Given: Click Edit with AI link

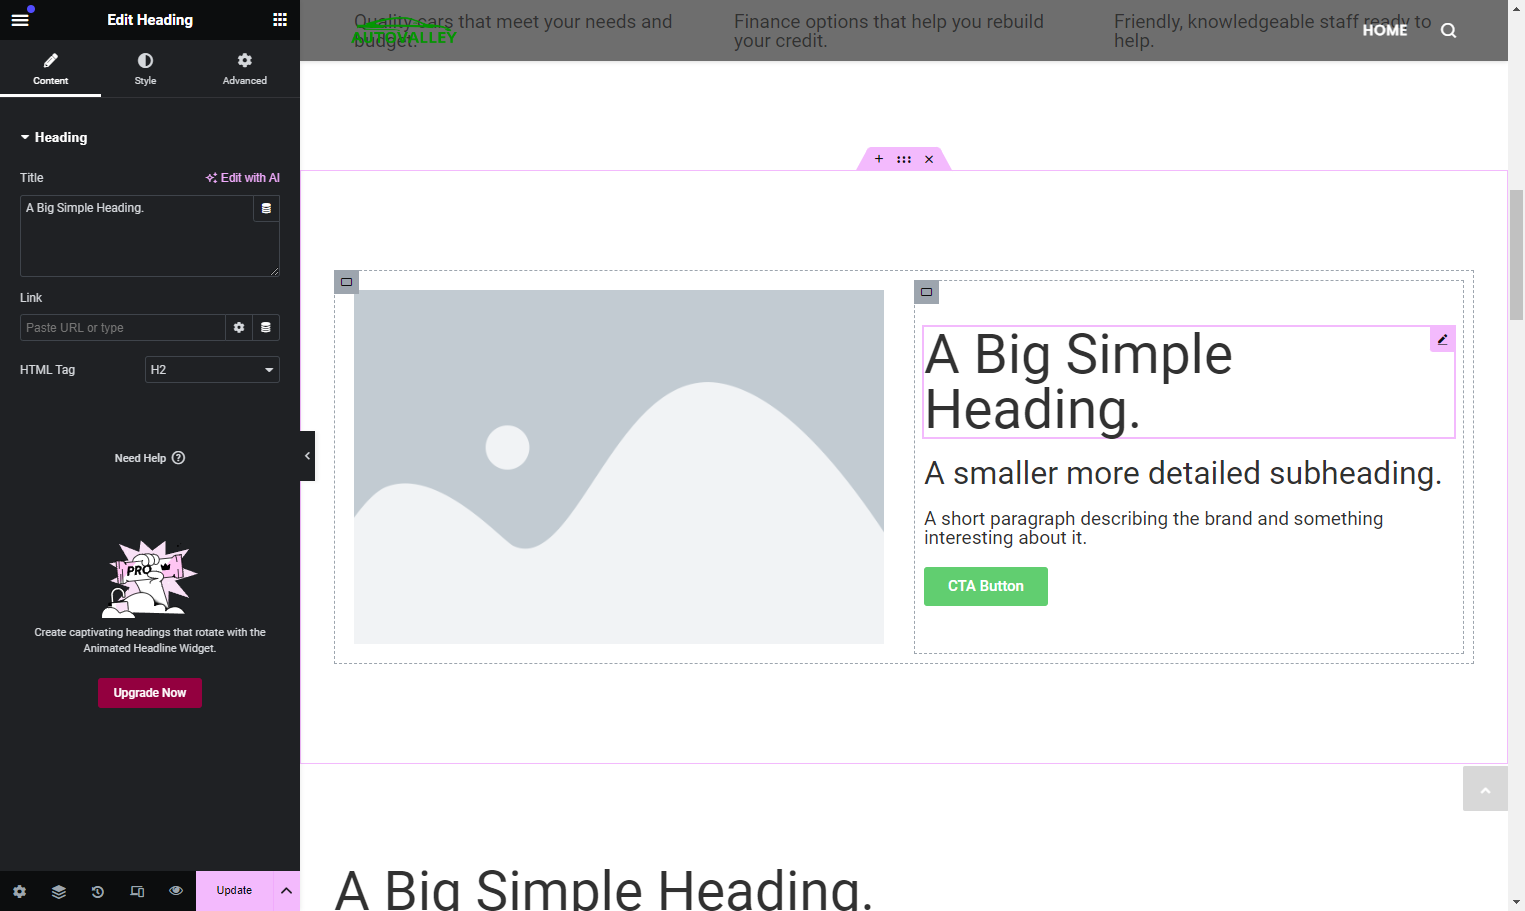Looking at the screenshot, I should 243,177.
